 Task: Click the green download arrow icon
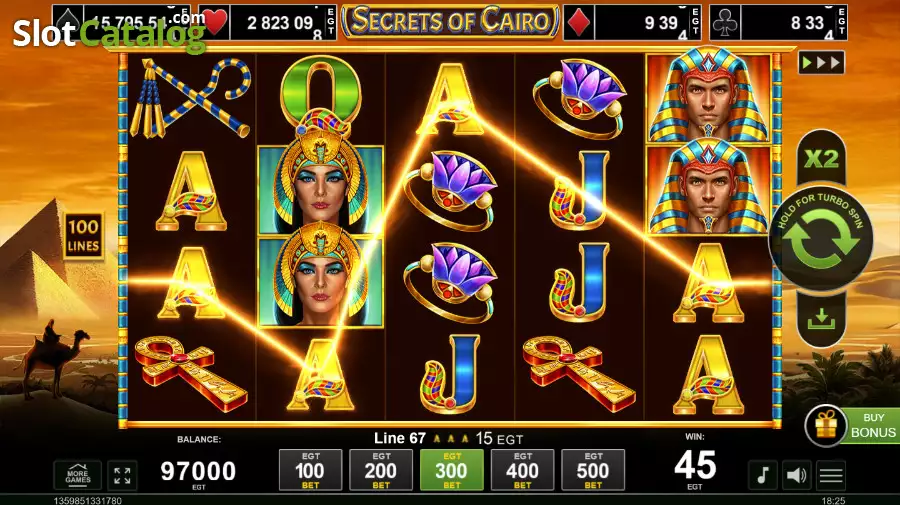(x=821, y=318)
